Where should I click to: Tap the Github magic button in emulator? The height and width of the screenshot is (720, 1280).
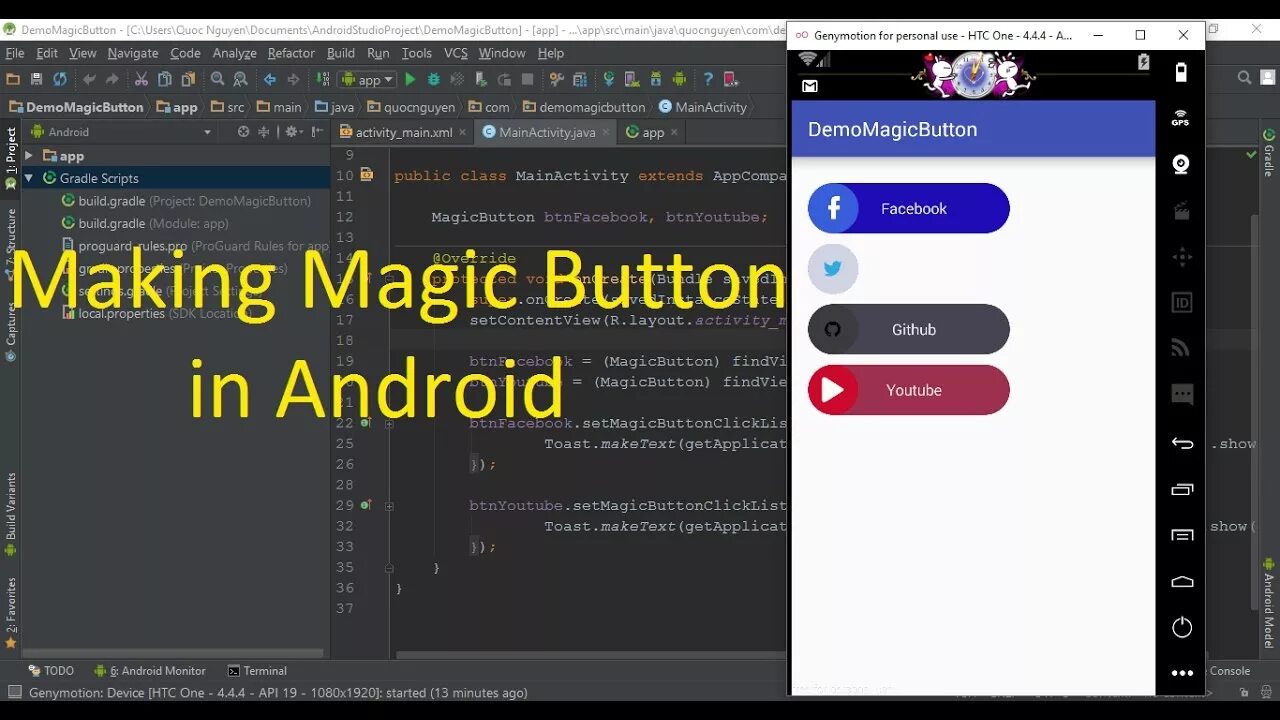click(x=909, y=329)
